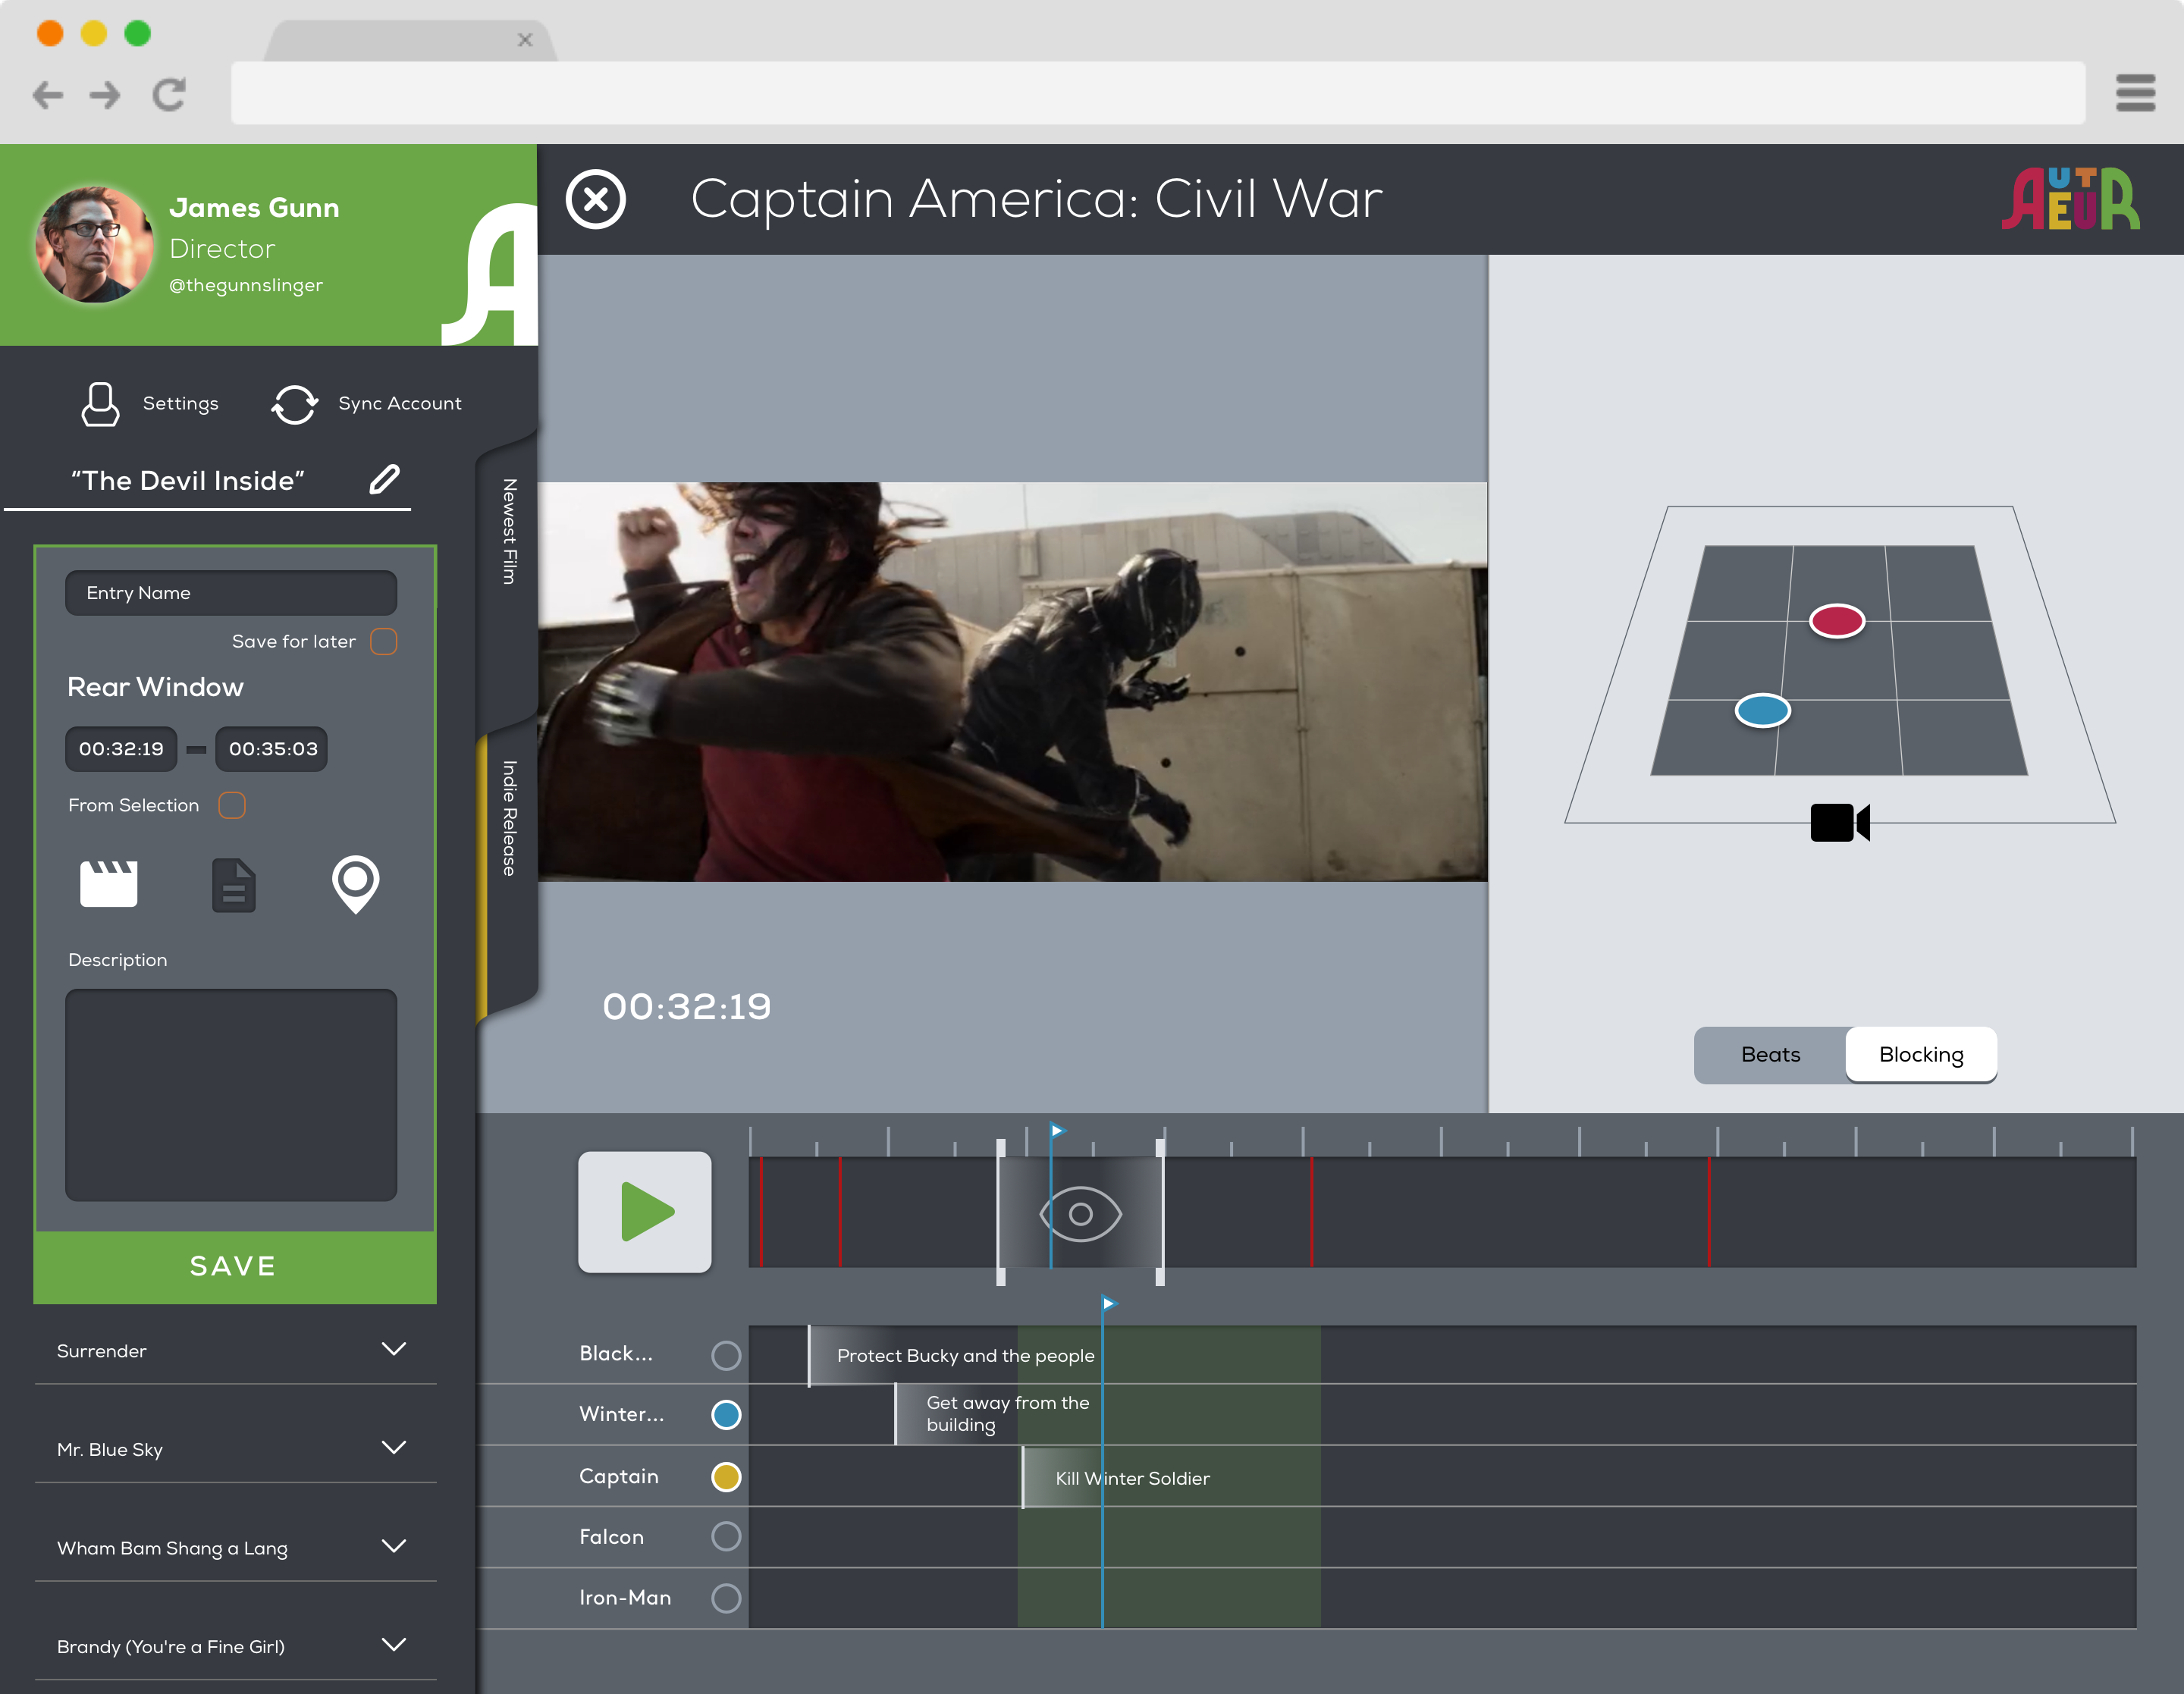Viewport: 2184px width, 1694px height.
Task: Close the film with the circled X icon
Action: 596,200
